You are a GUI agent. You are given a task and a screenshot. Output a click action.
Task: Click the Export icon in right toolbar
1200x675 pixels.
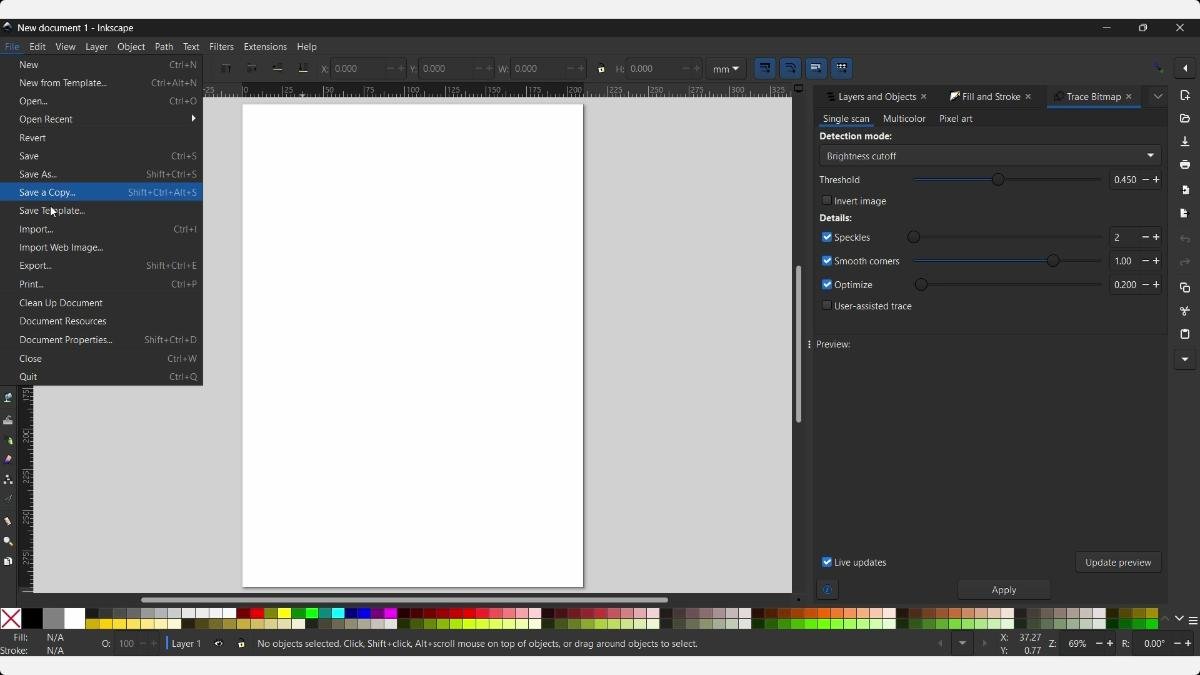pyautogui.click(x=1185, y=213)
